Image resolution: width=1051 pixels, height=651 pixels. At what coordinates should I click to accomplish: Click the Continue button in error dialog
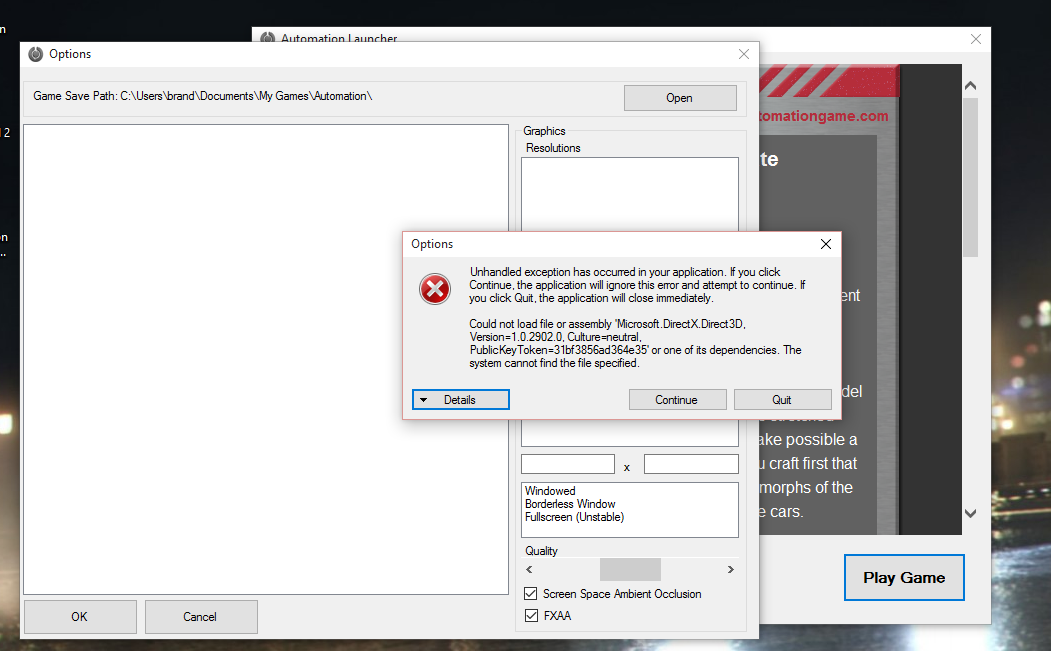point(677,400)
